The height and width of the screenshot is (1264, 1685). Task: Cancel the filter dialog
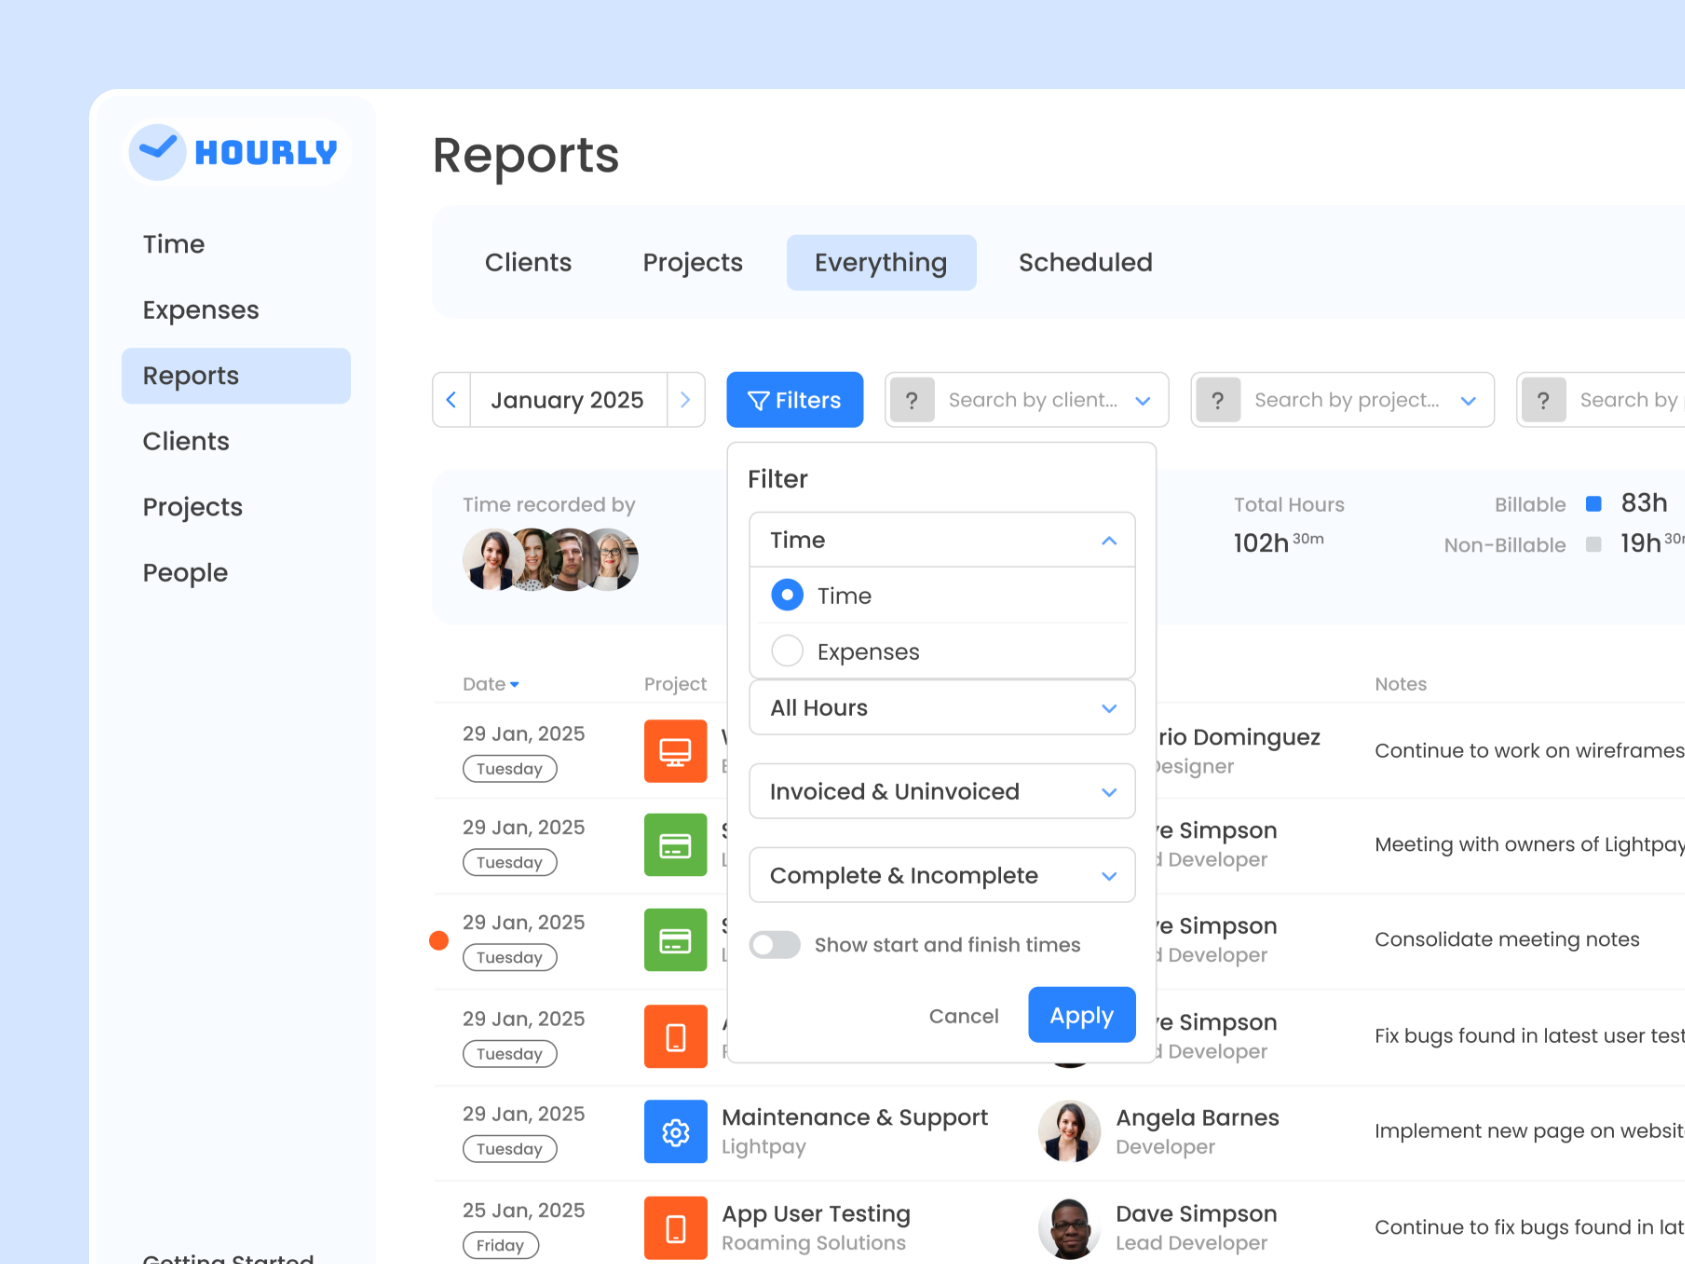point(963,1015)
